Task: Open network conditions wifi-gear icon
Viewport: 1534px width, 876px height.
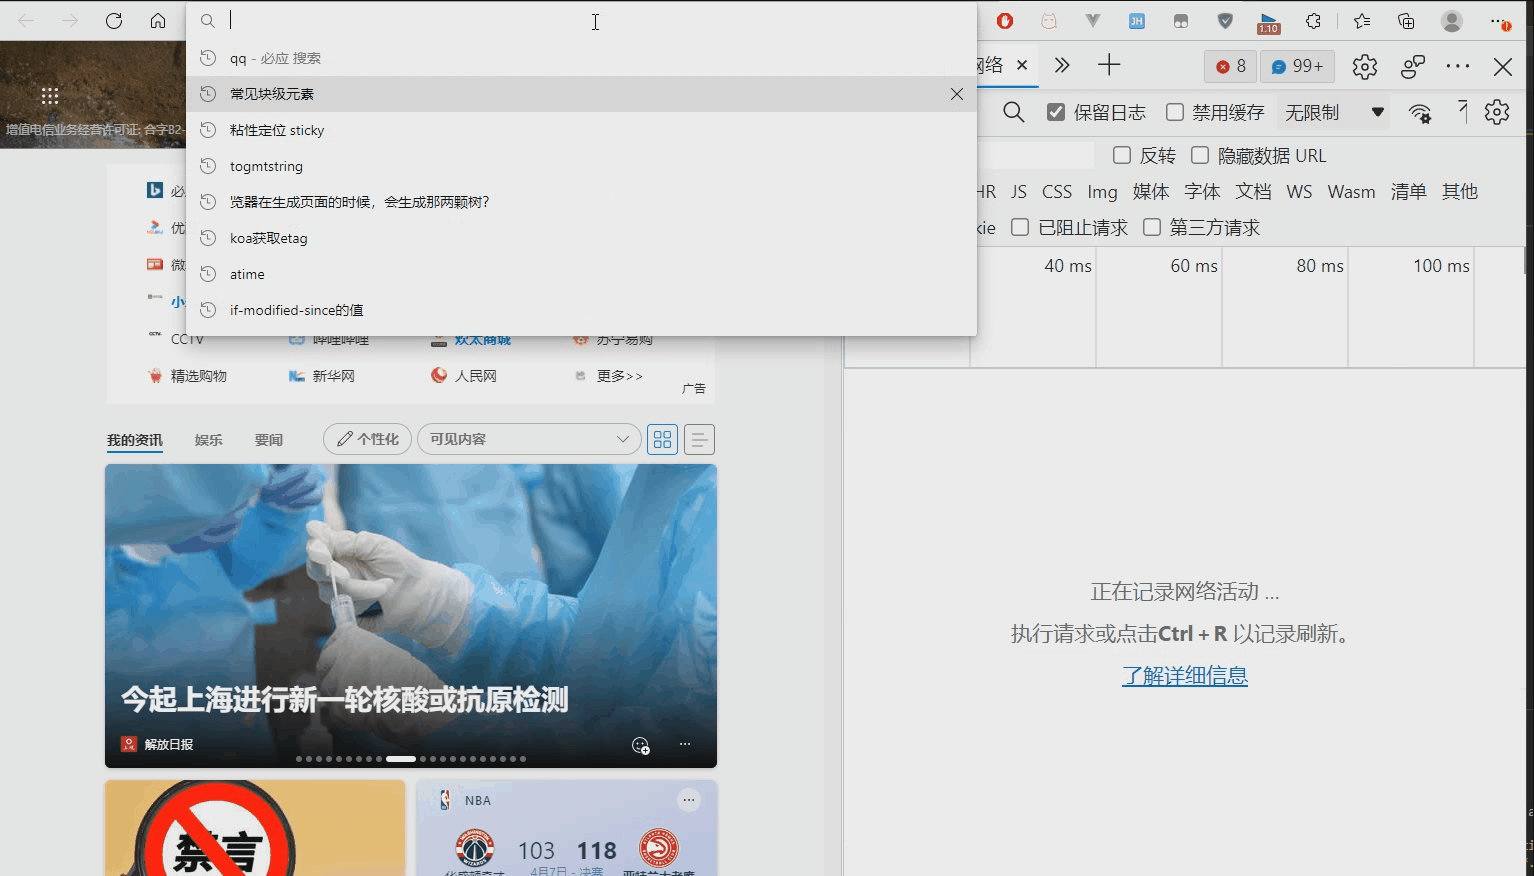Action: pos(1421,112)
